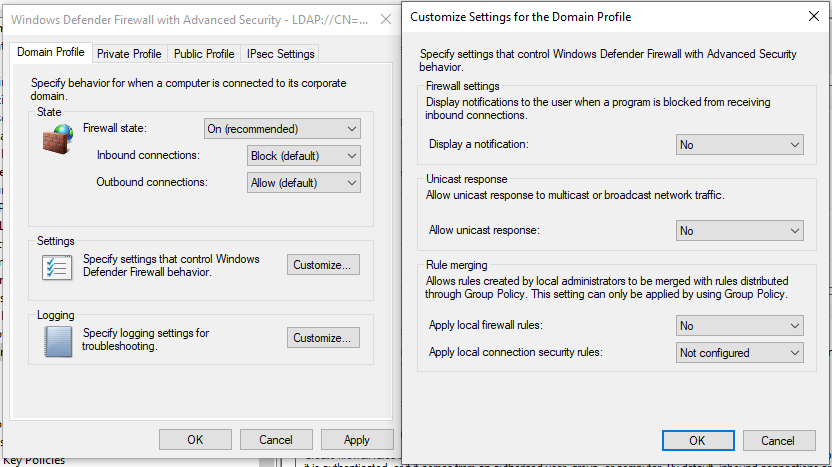Click the Rule merging group label
Image resolution: width=832 pixels, height=467 pixels.
click(x=457, y=265)
